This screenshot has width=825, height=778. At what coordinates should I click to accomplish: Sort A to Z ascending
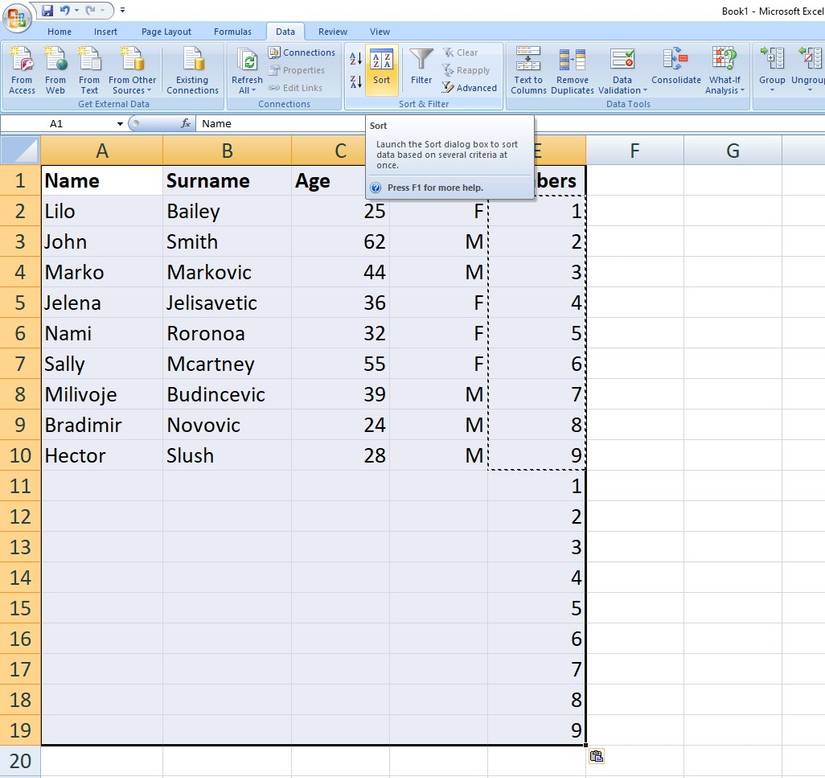[x=356, y=59]
